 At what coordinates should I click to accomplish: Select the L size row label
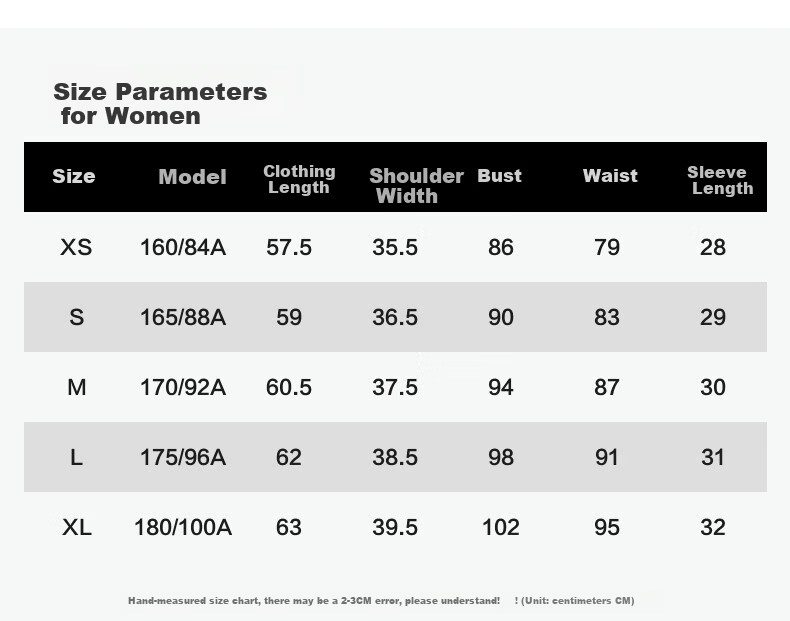click(x=76, y=457)
